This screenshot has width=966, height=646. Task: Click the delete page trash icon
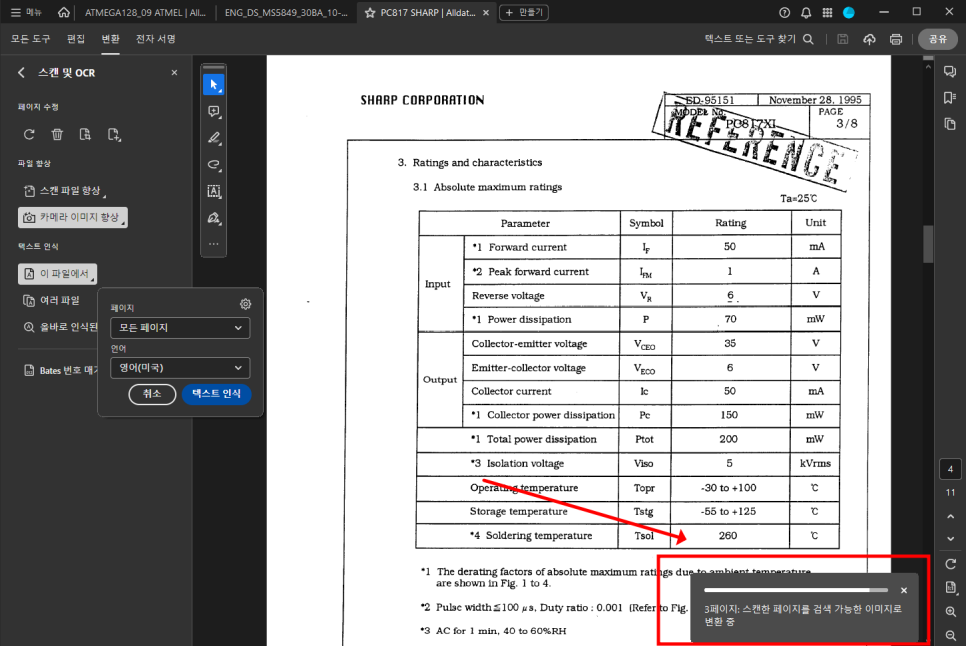tap(57, 134)
